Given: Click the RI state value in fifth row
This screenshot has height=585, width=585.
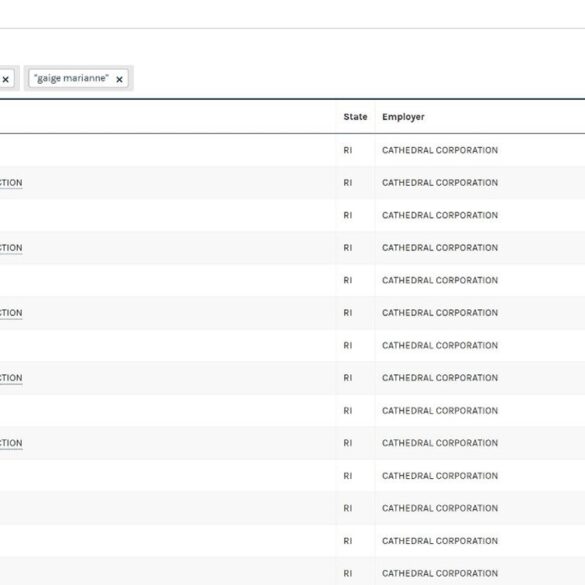Looking at the screenshot, I should [348, 280].
